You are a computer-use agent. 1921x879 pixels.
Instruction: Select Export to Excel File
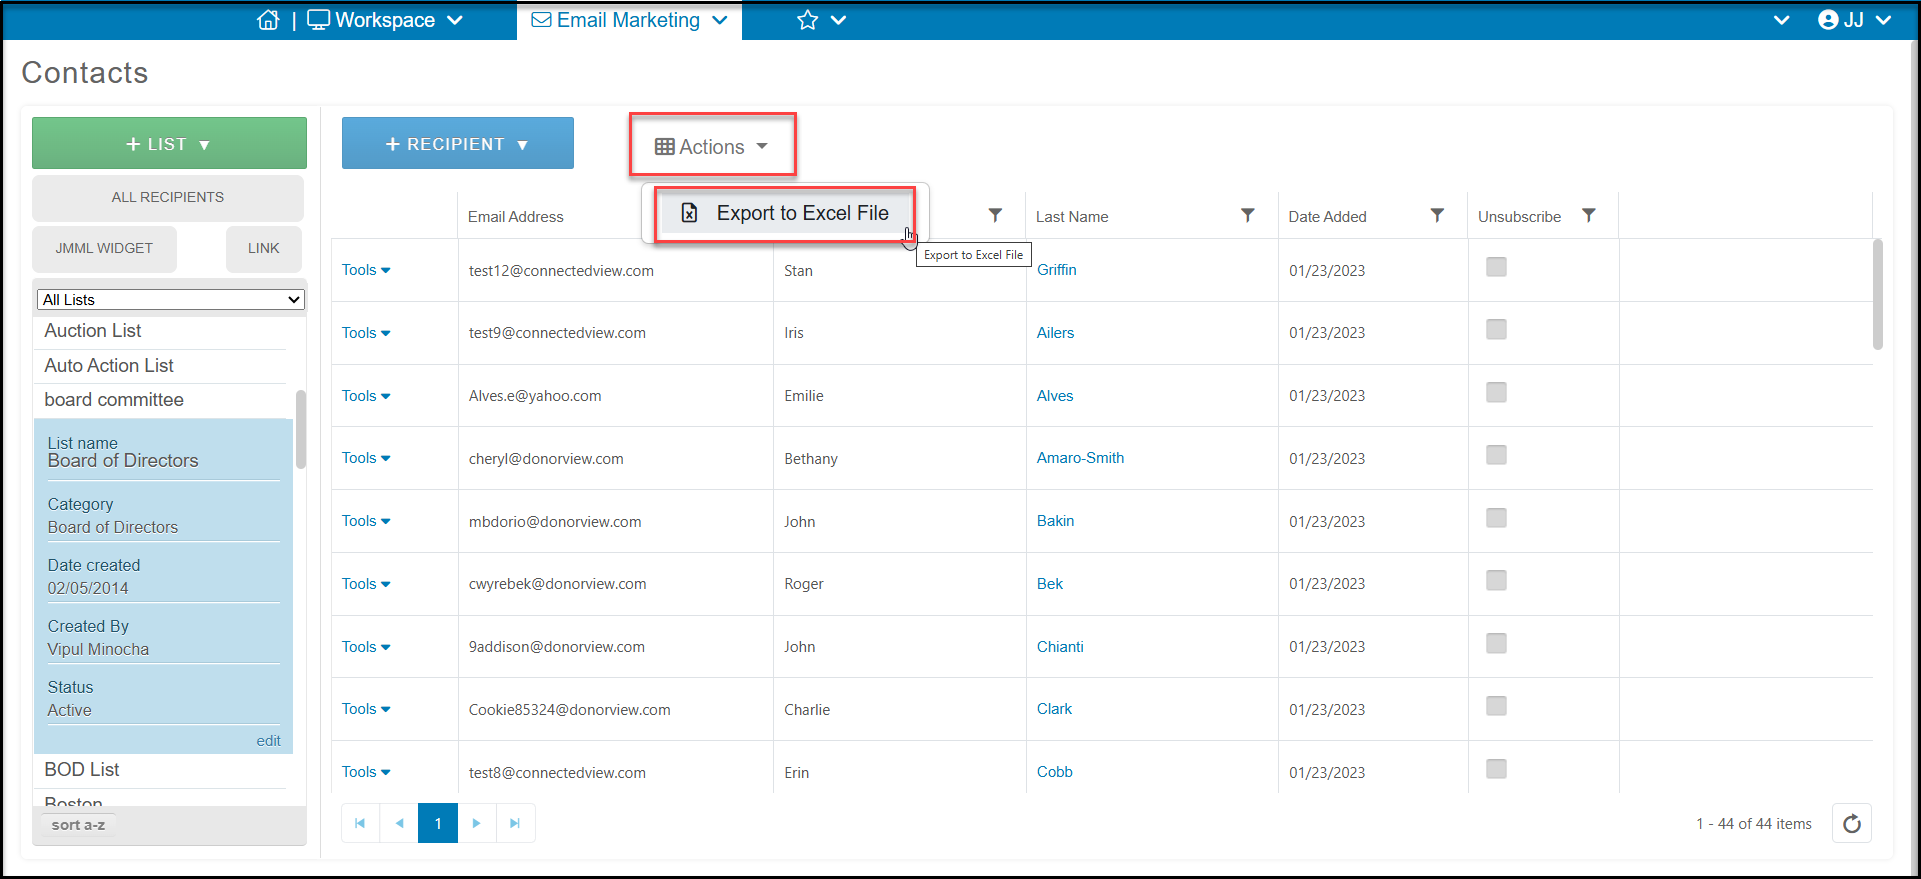tap(786, 213)
